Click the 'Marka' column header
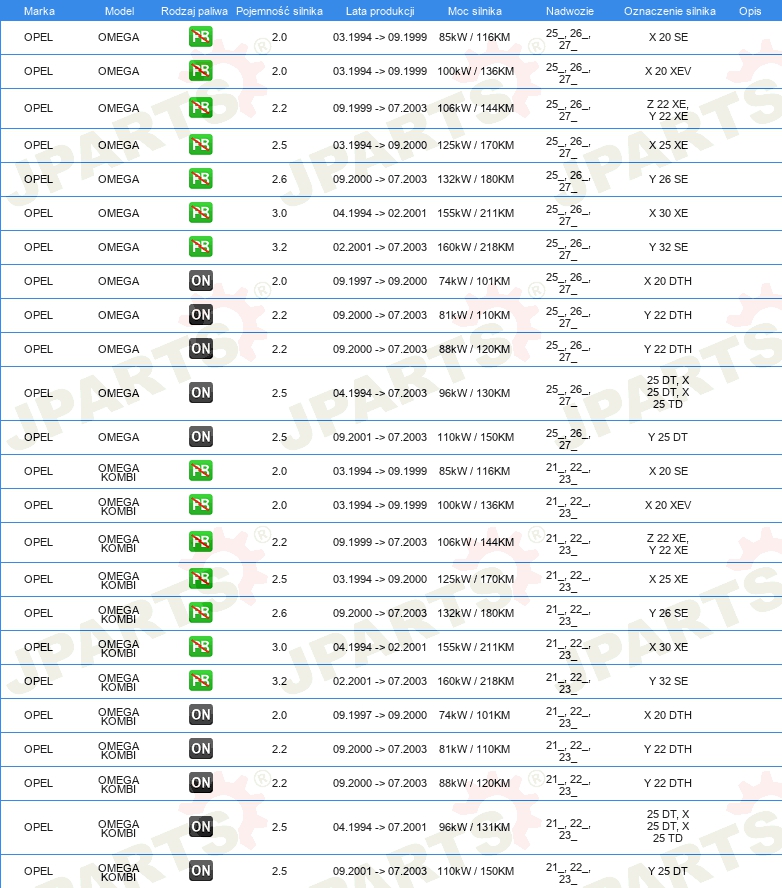This screenshot has width=782, height=888. pos(39,11)
